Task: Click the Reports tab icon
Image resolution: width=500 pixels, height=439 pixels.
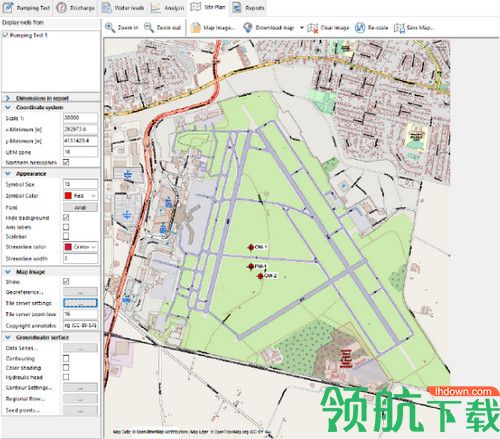Action: 237,7
